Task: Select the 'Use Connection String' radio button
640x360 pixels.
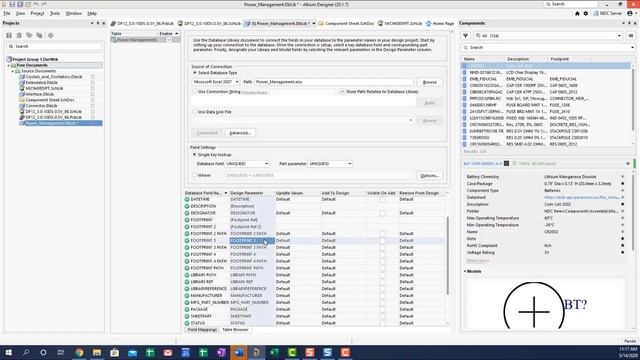Action: pyautogui.click(x=195, y=92)
